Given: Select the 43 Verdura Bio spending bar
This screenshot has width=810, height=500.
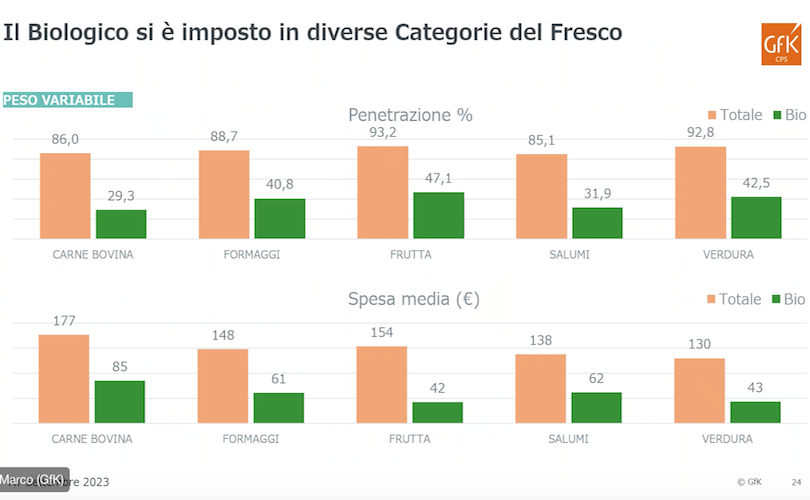Looking at the screenshot, I should point(755,412).
